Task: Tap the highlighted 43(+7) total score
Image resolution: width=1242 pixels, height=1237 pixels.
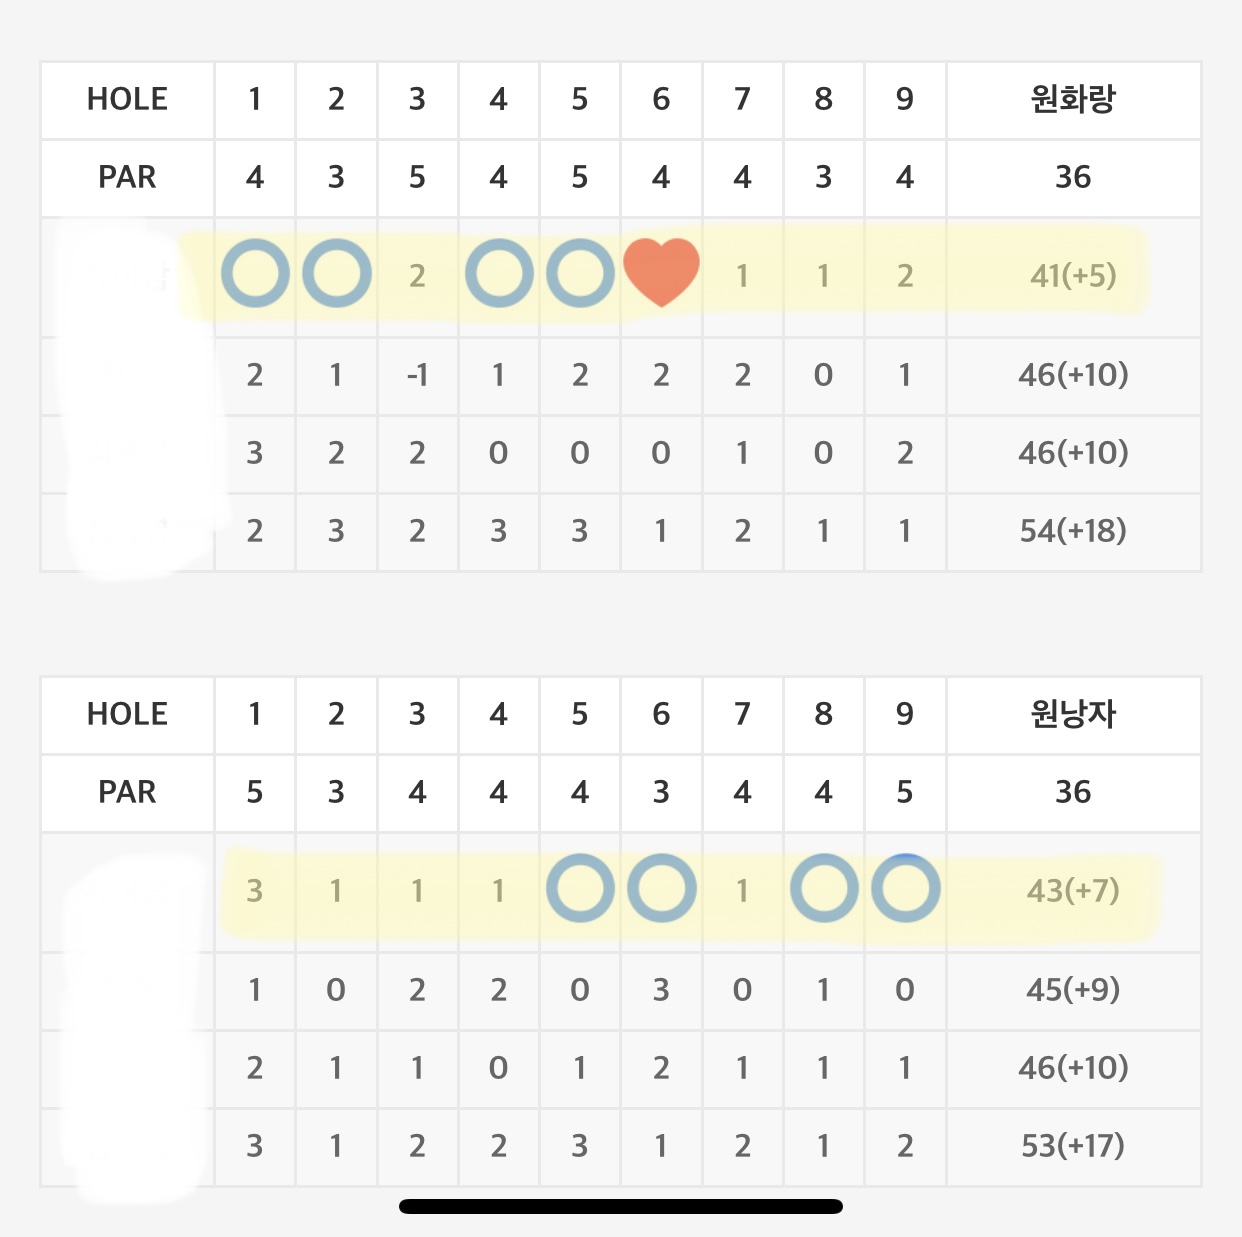Action: click(x=1073, y=890)
